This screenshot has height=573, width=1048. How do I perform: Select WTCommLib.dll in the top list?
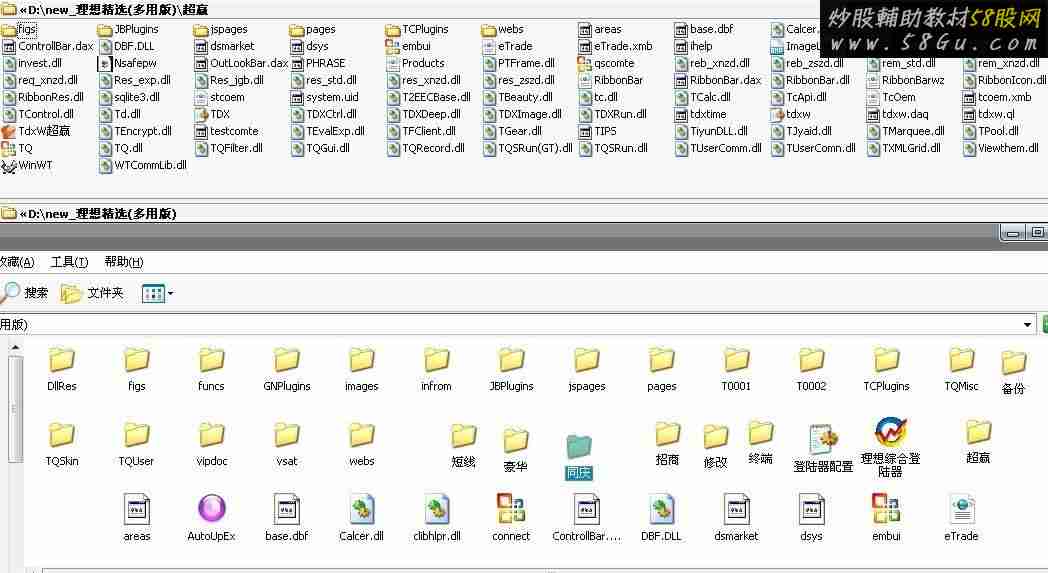coord(142,165)
